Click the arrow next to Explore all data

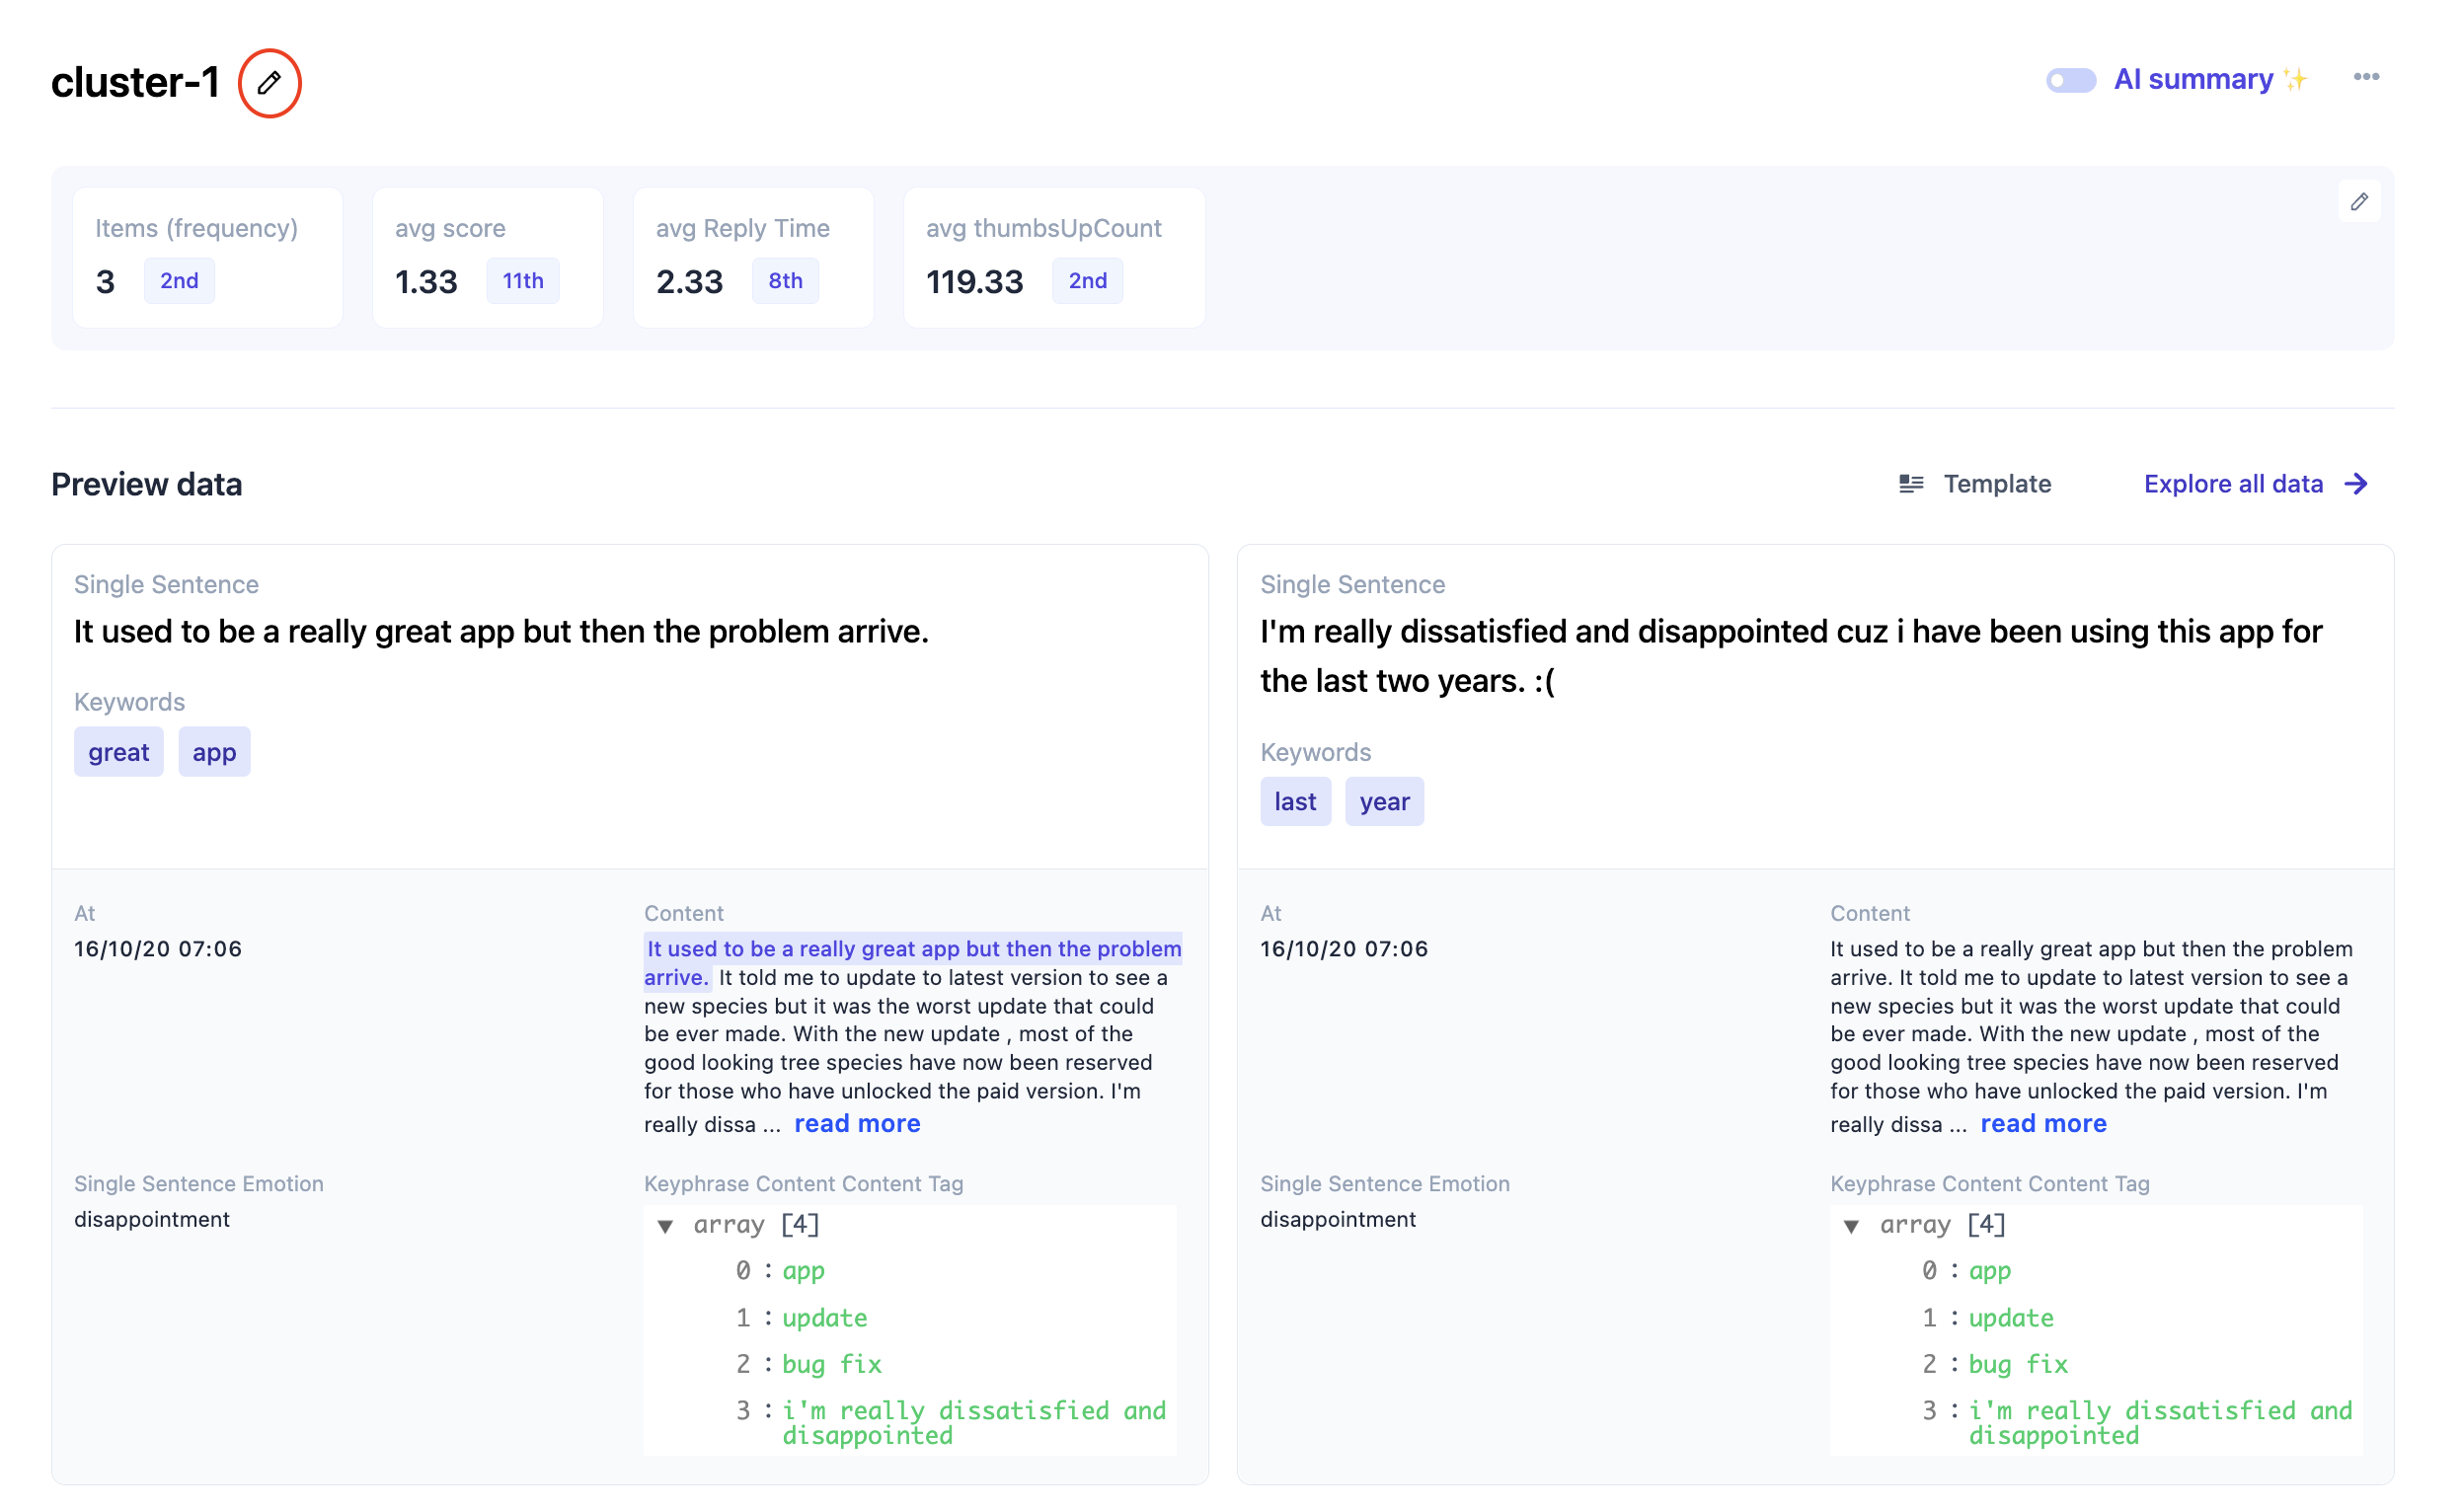click(x=2356, y=484)
